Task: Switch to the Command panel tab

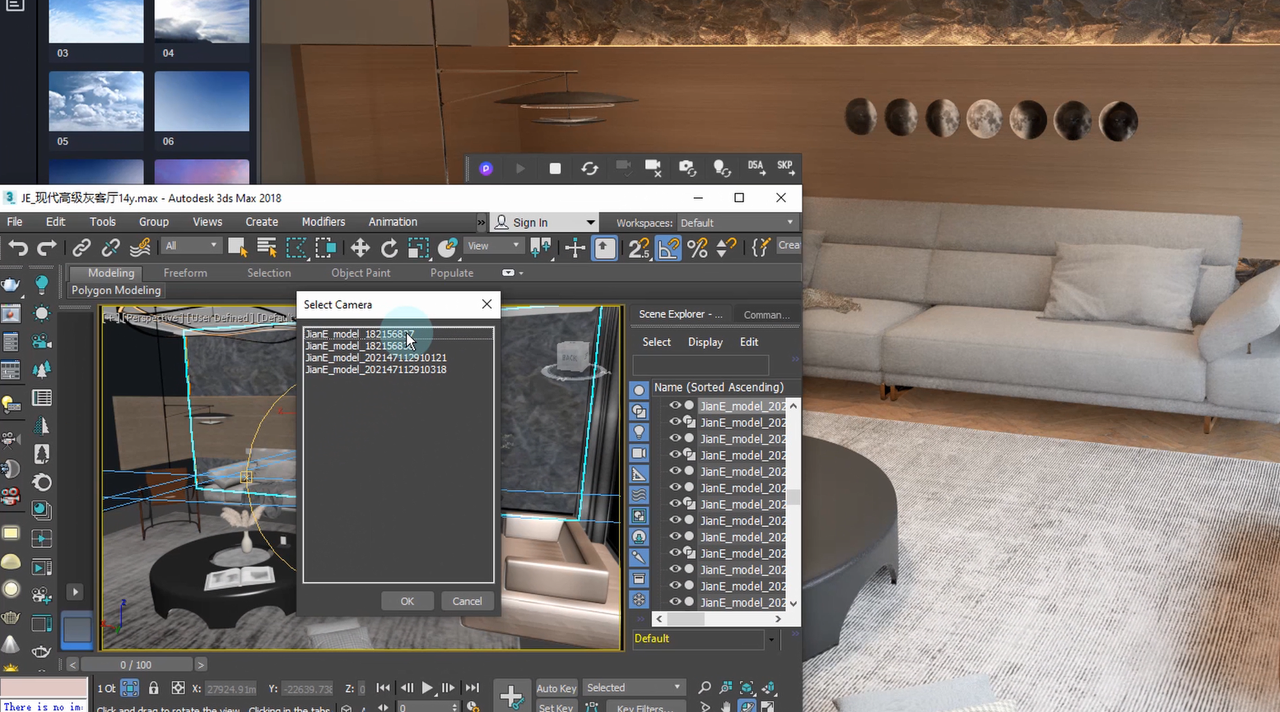Action: (x=766, y=314)
